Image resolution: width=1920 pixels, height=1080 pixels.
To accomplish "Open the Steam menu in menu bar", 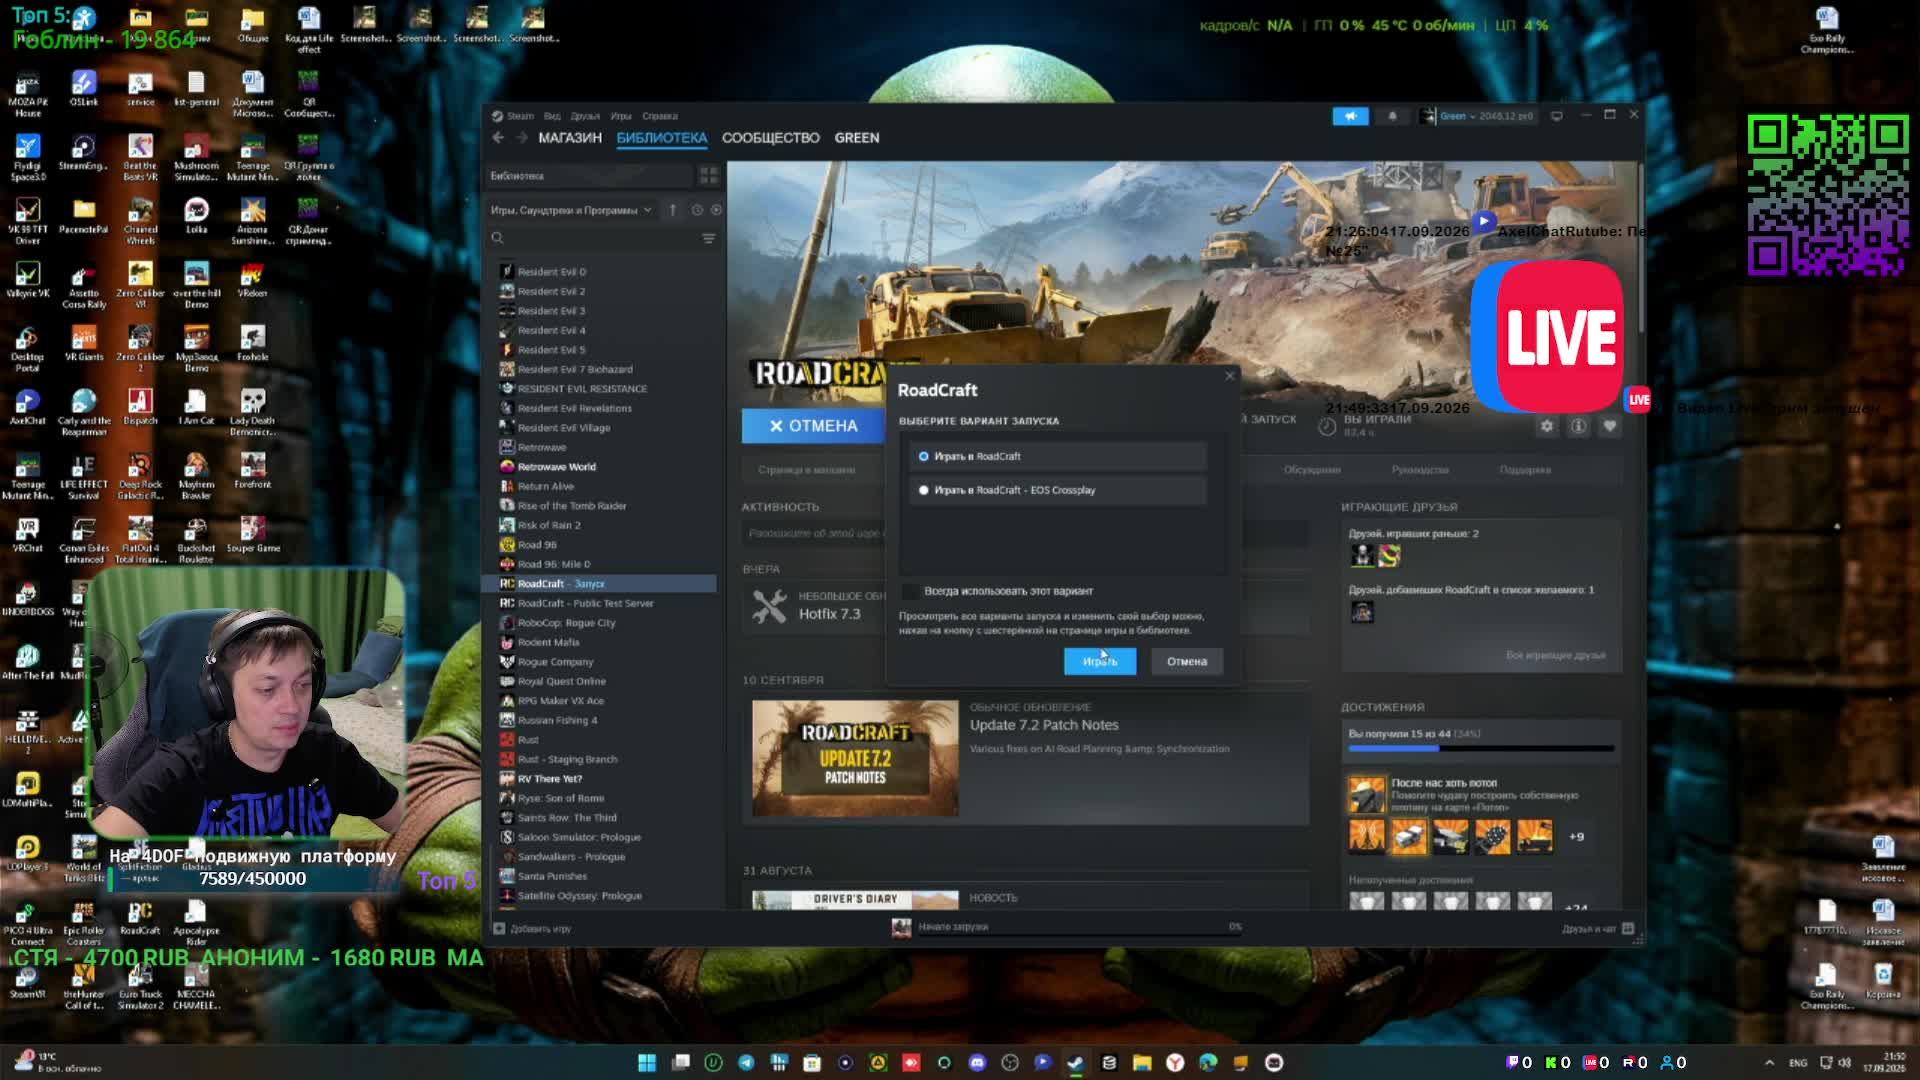I will (520, 116).
